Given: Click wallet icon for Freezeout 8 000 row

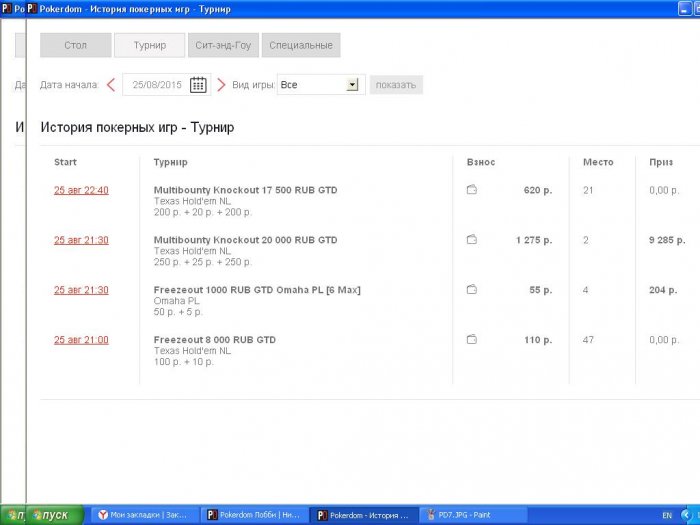Looking at the screenshot, I should click(472, 340).
